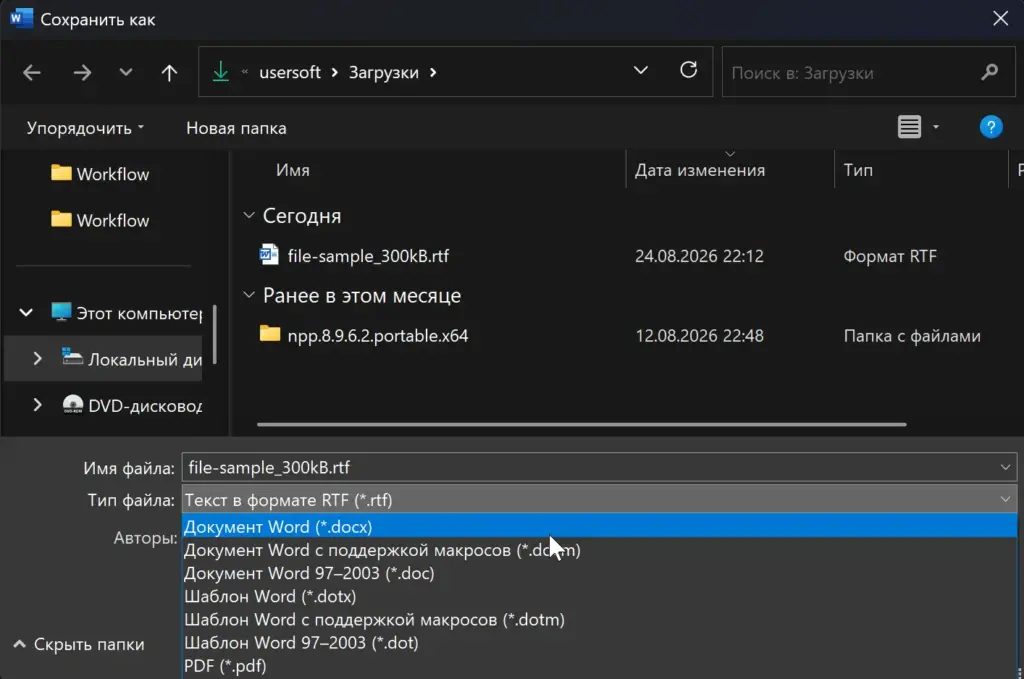Go forward with the right arrow button
This screenshot has width=1024, height=679.
coord(82,72)
